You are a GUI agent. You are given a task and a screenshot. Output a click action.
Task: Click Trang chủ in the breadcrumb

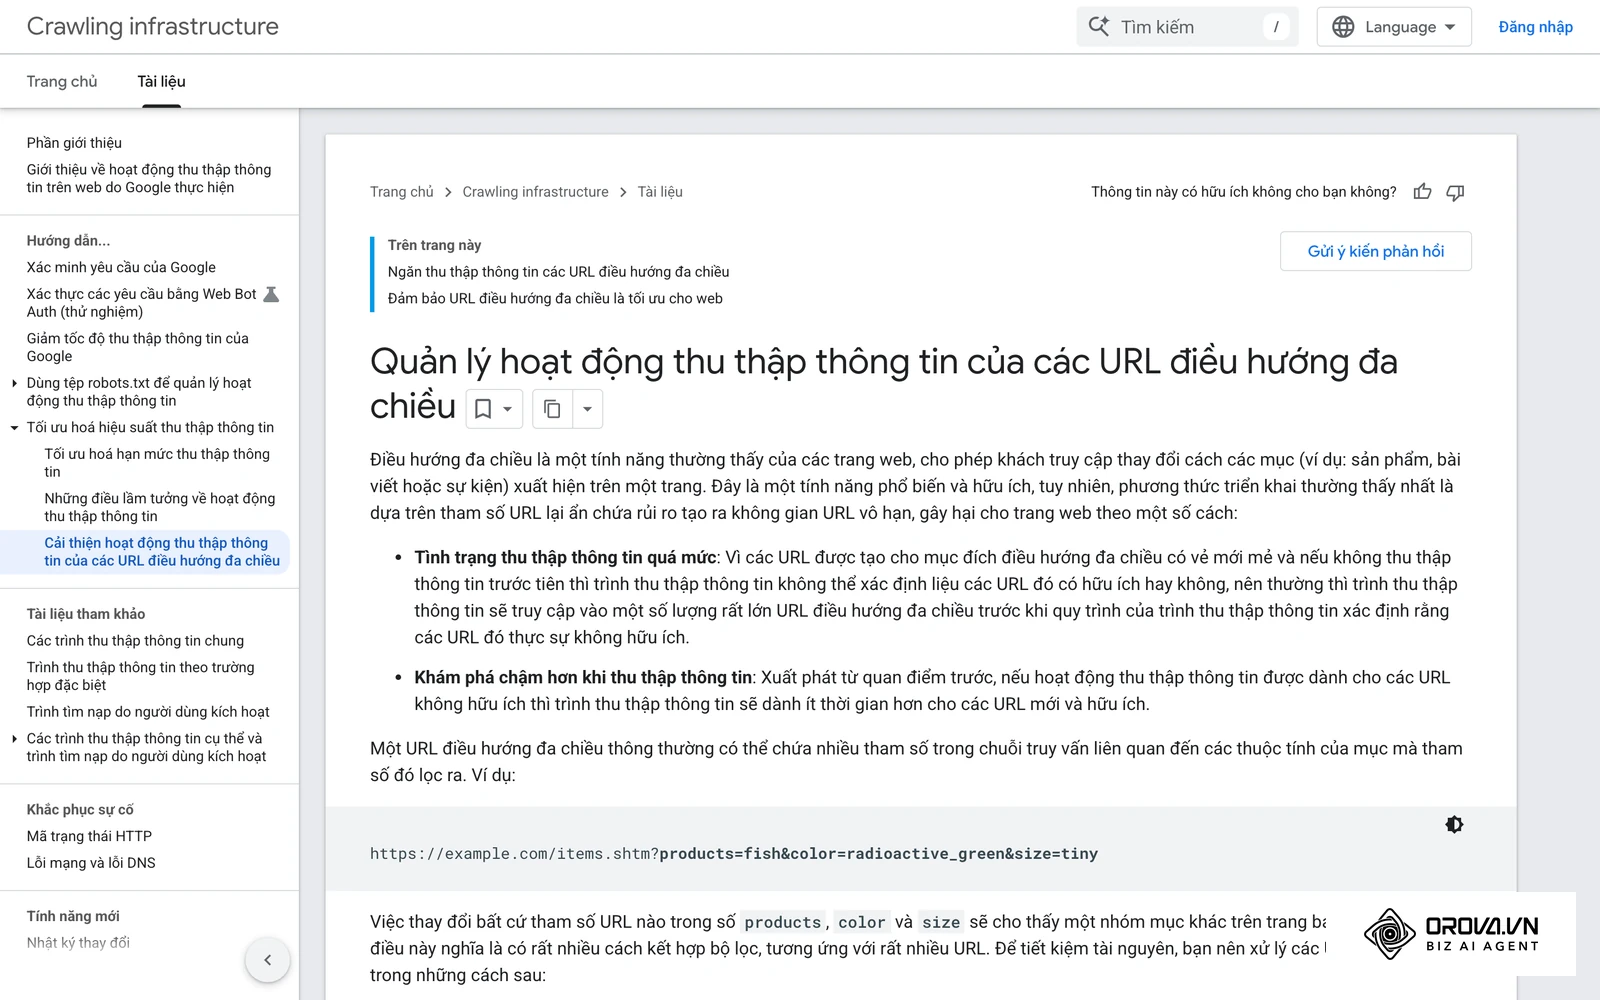click(402, 192)
